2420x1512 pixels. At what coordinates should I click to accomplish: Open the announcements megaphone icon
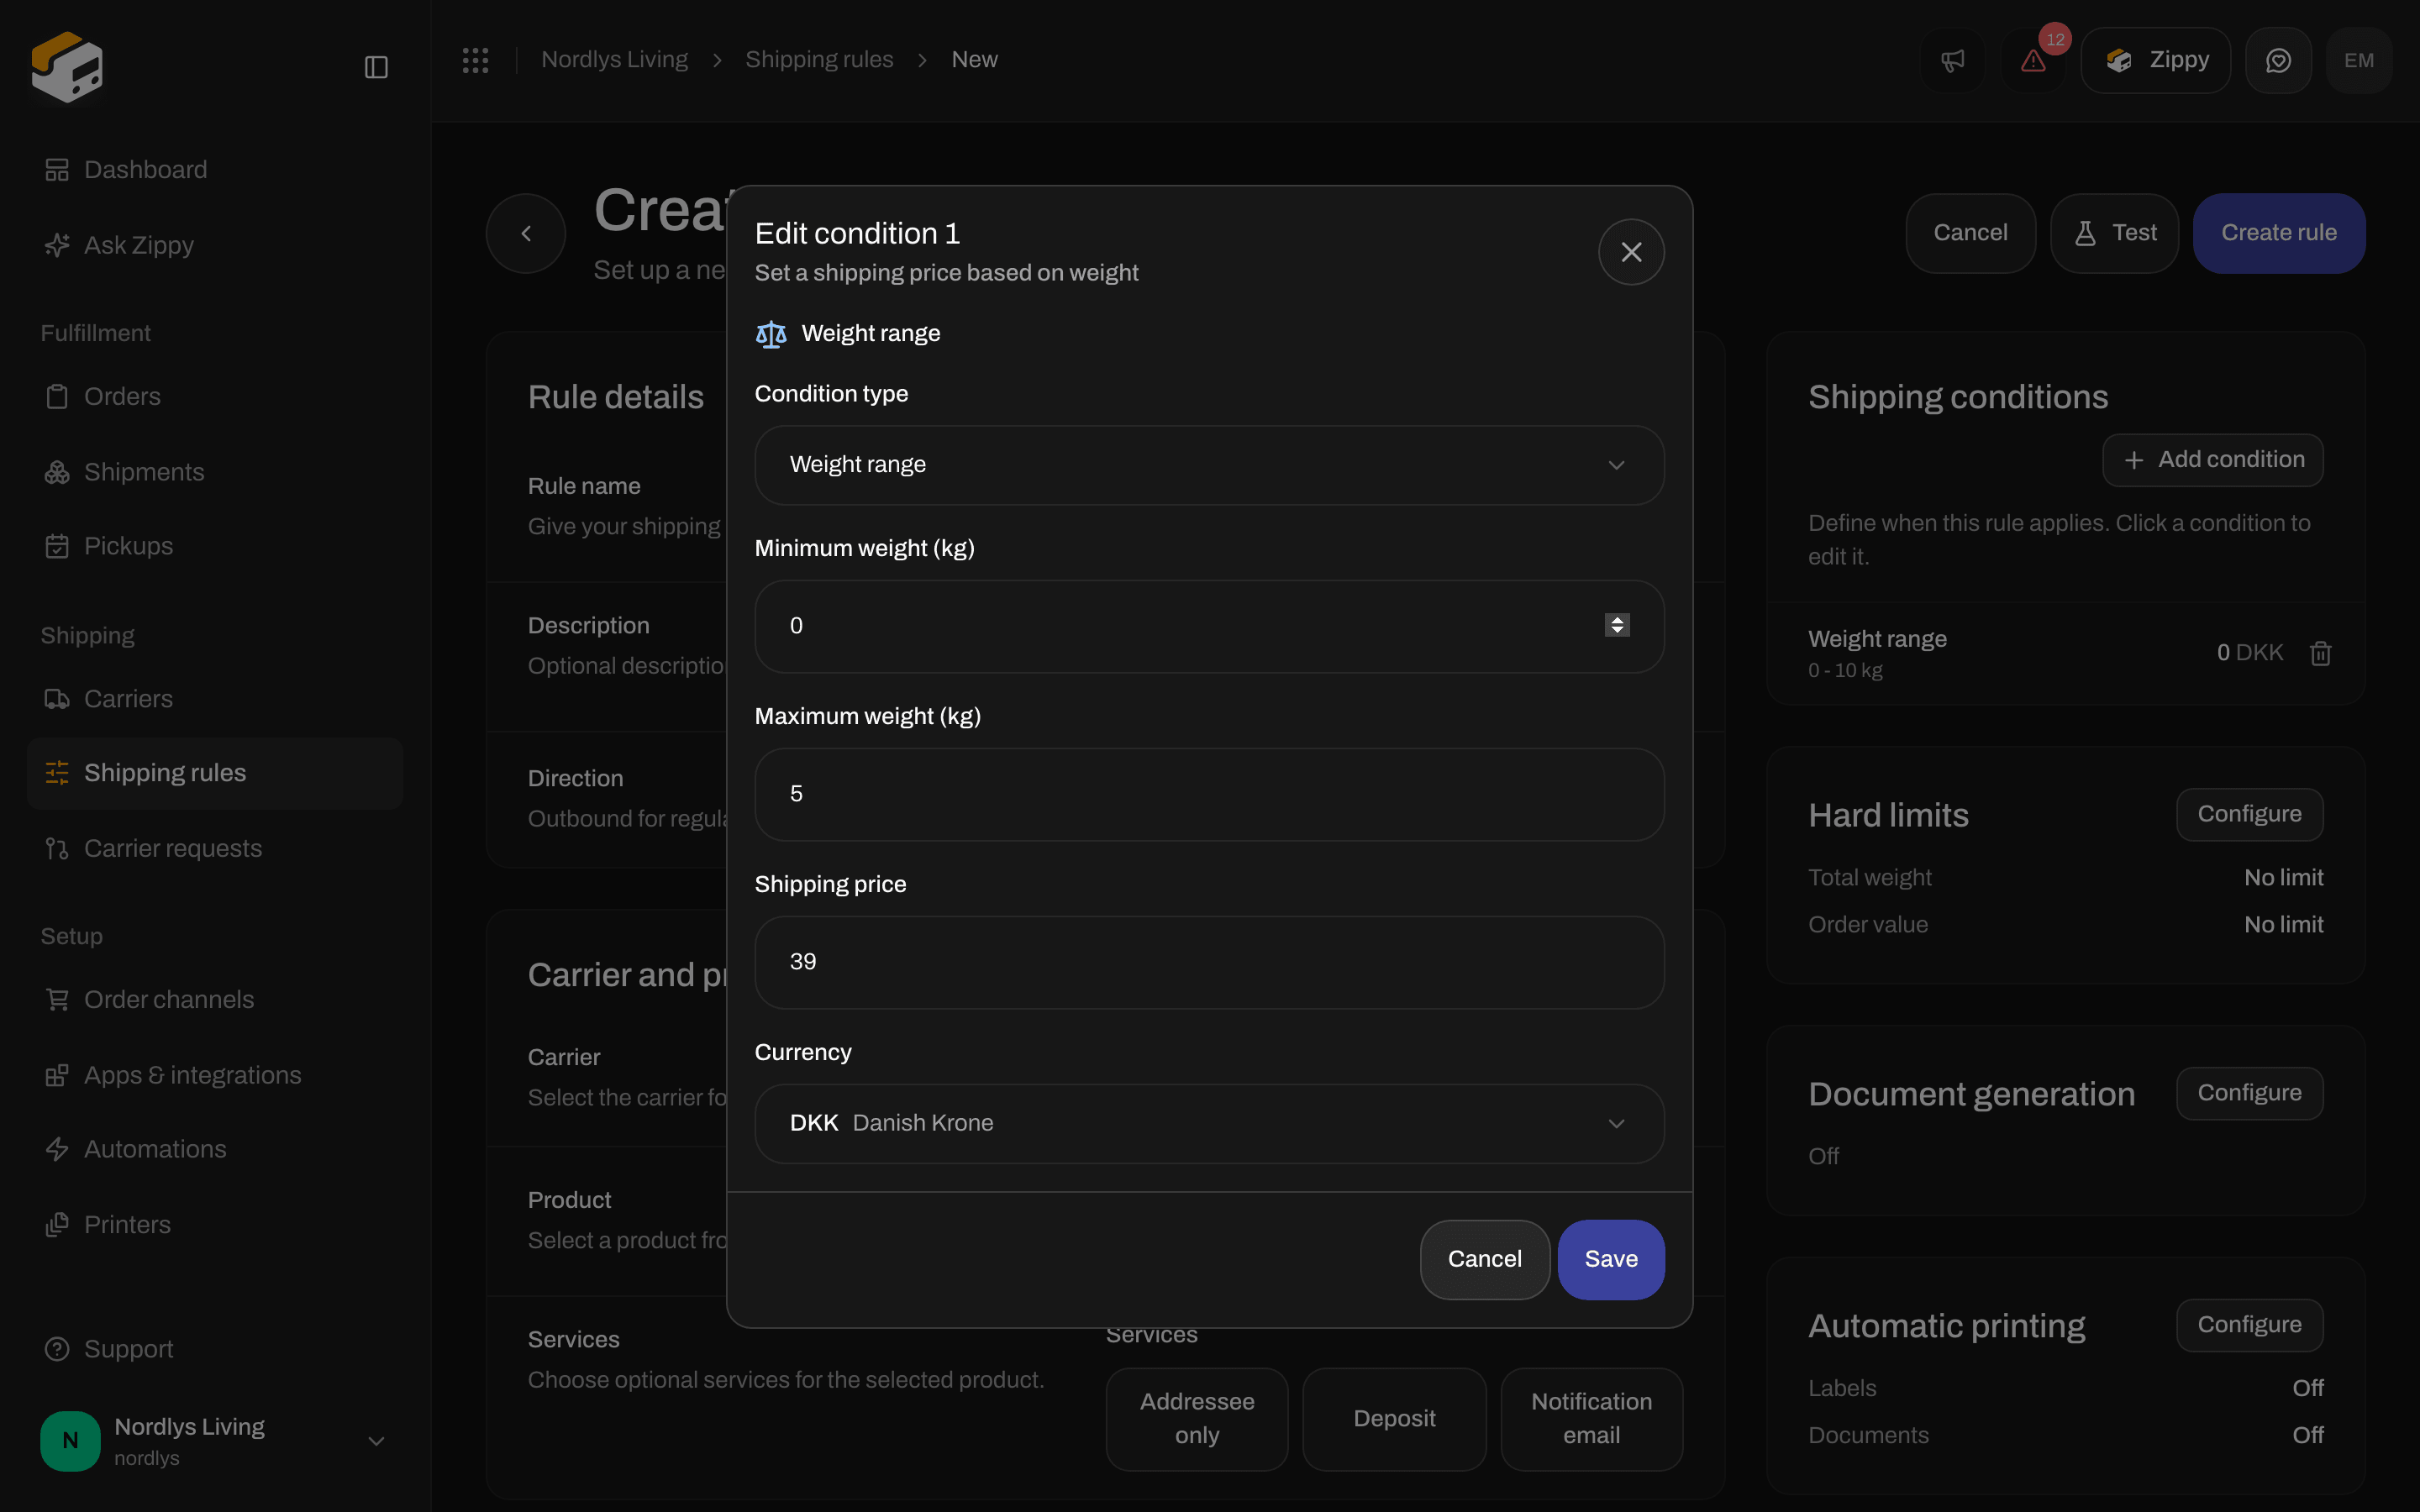click(1952, 60)
